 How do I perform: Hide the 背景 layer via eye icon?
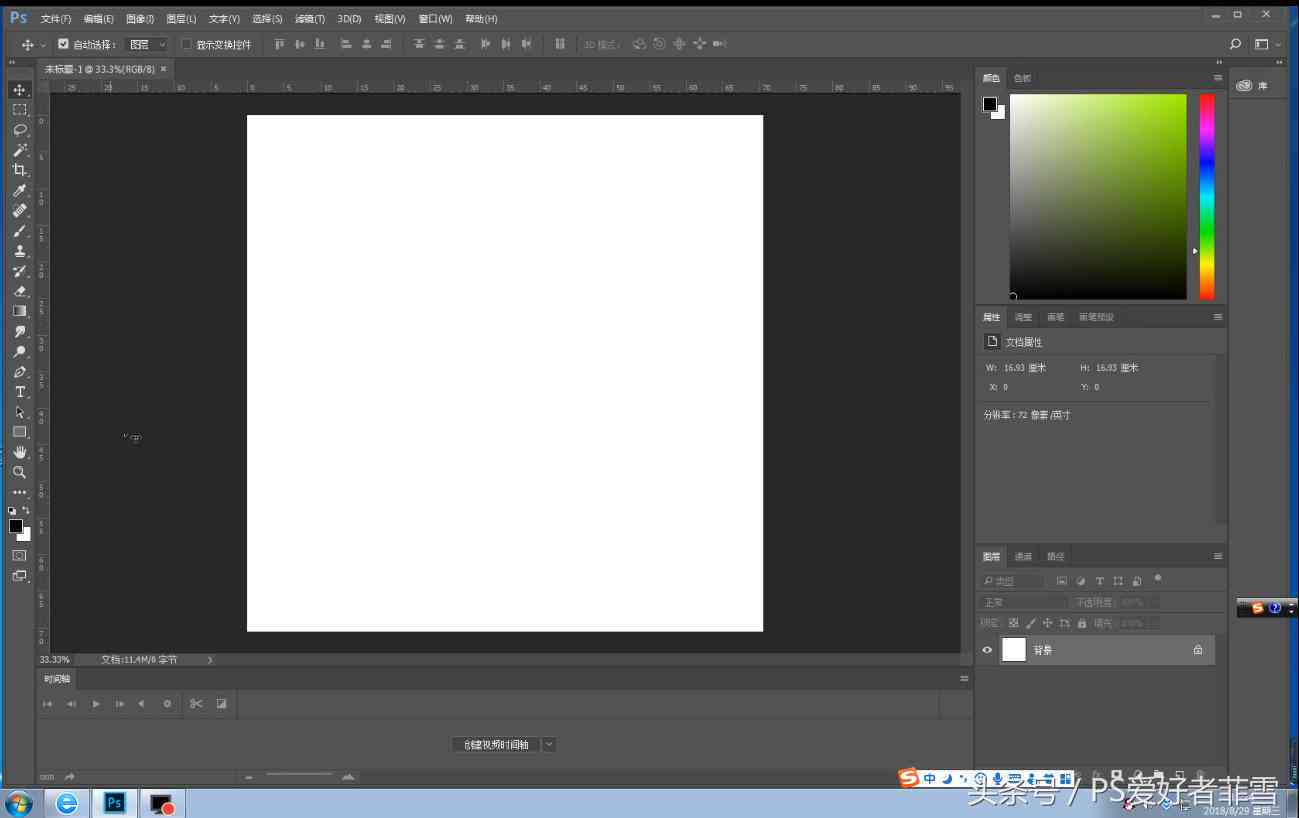(x=987, y=650)
